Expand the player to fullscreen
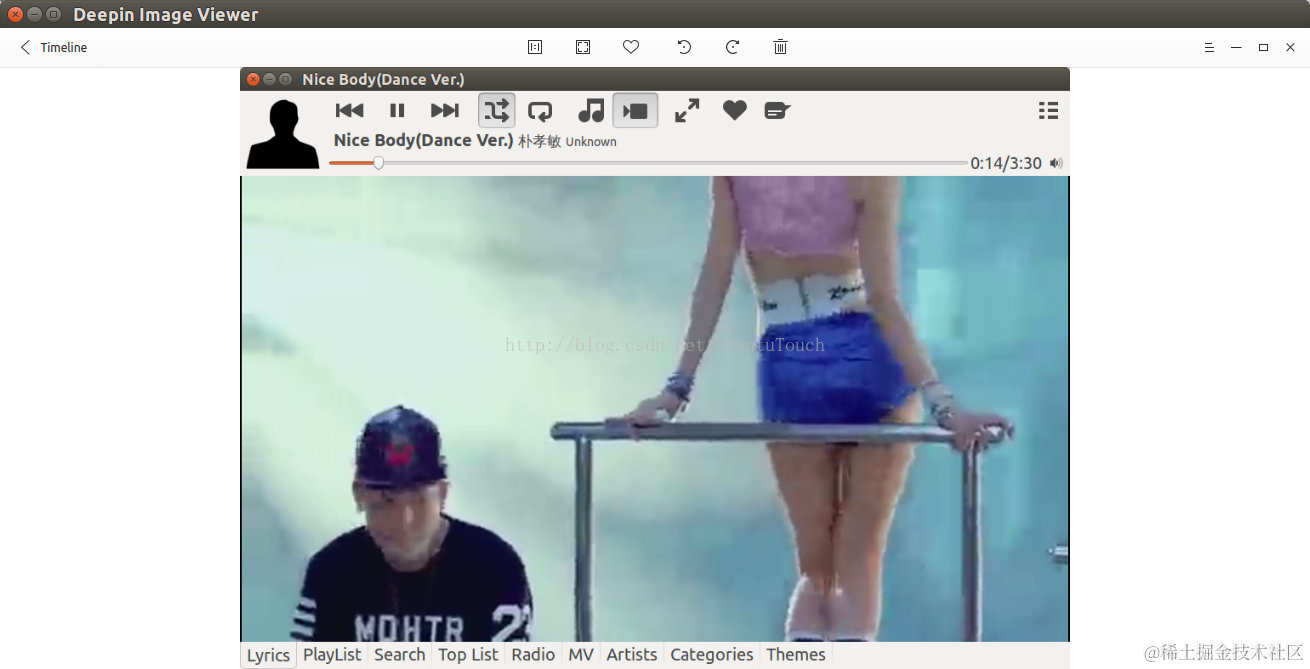 click(x=687, y=111)
